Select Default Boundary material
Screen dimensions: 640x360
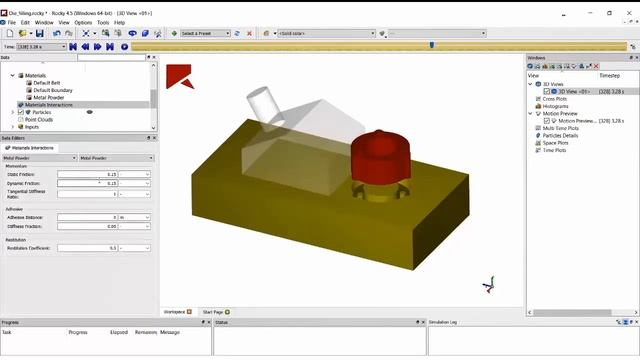(x=53, y=90)
